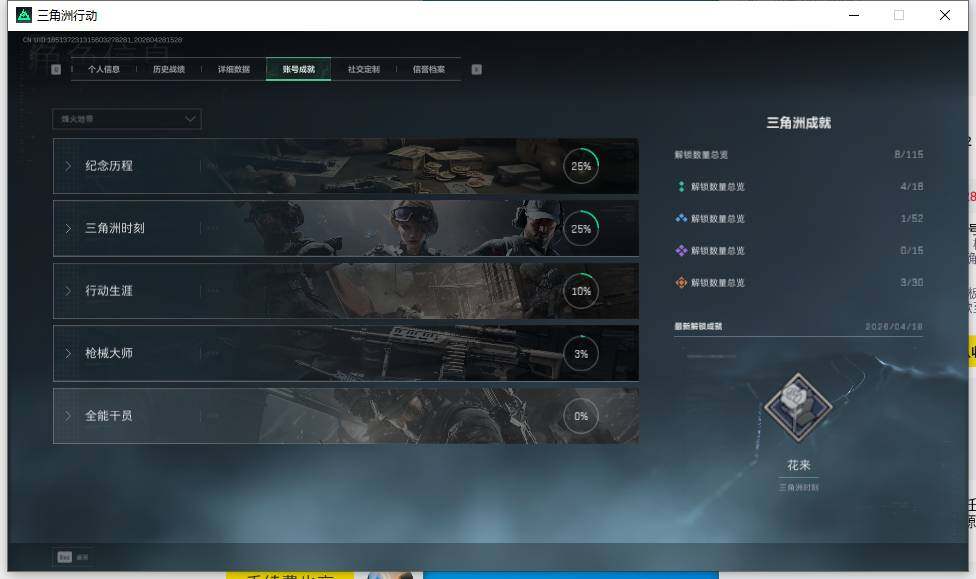Click the 三角洲行动 app icon in title bar
Screen dimensions: 976x579
click(x=24, y=15)
